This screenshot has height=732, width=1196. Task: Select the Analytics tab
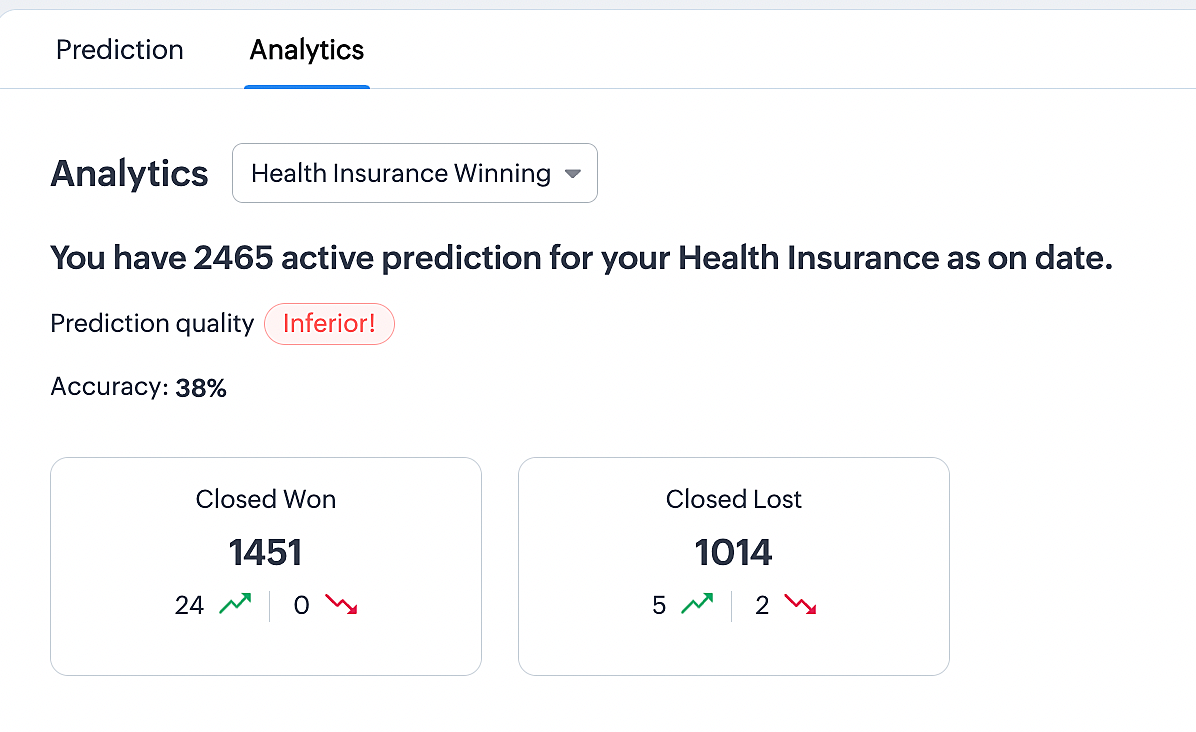[x=307, y=50]
